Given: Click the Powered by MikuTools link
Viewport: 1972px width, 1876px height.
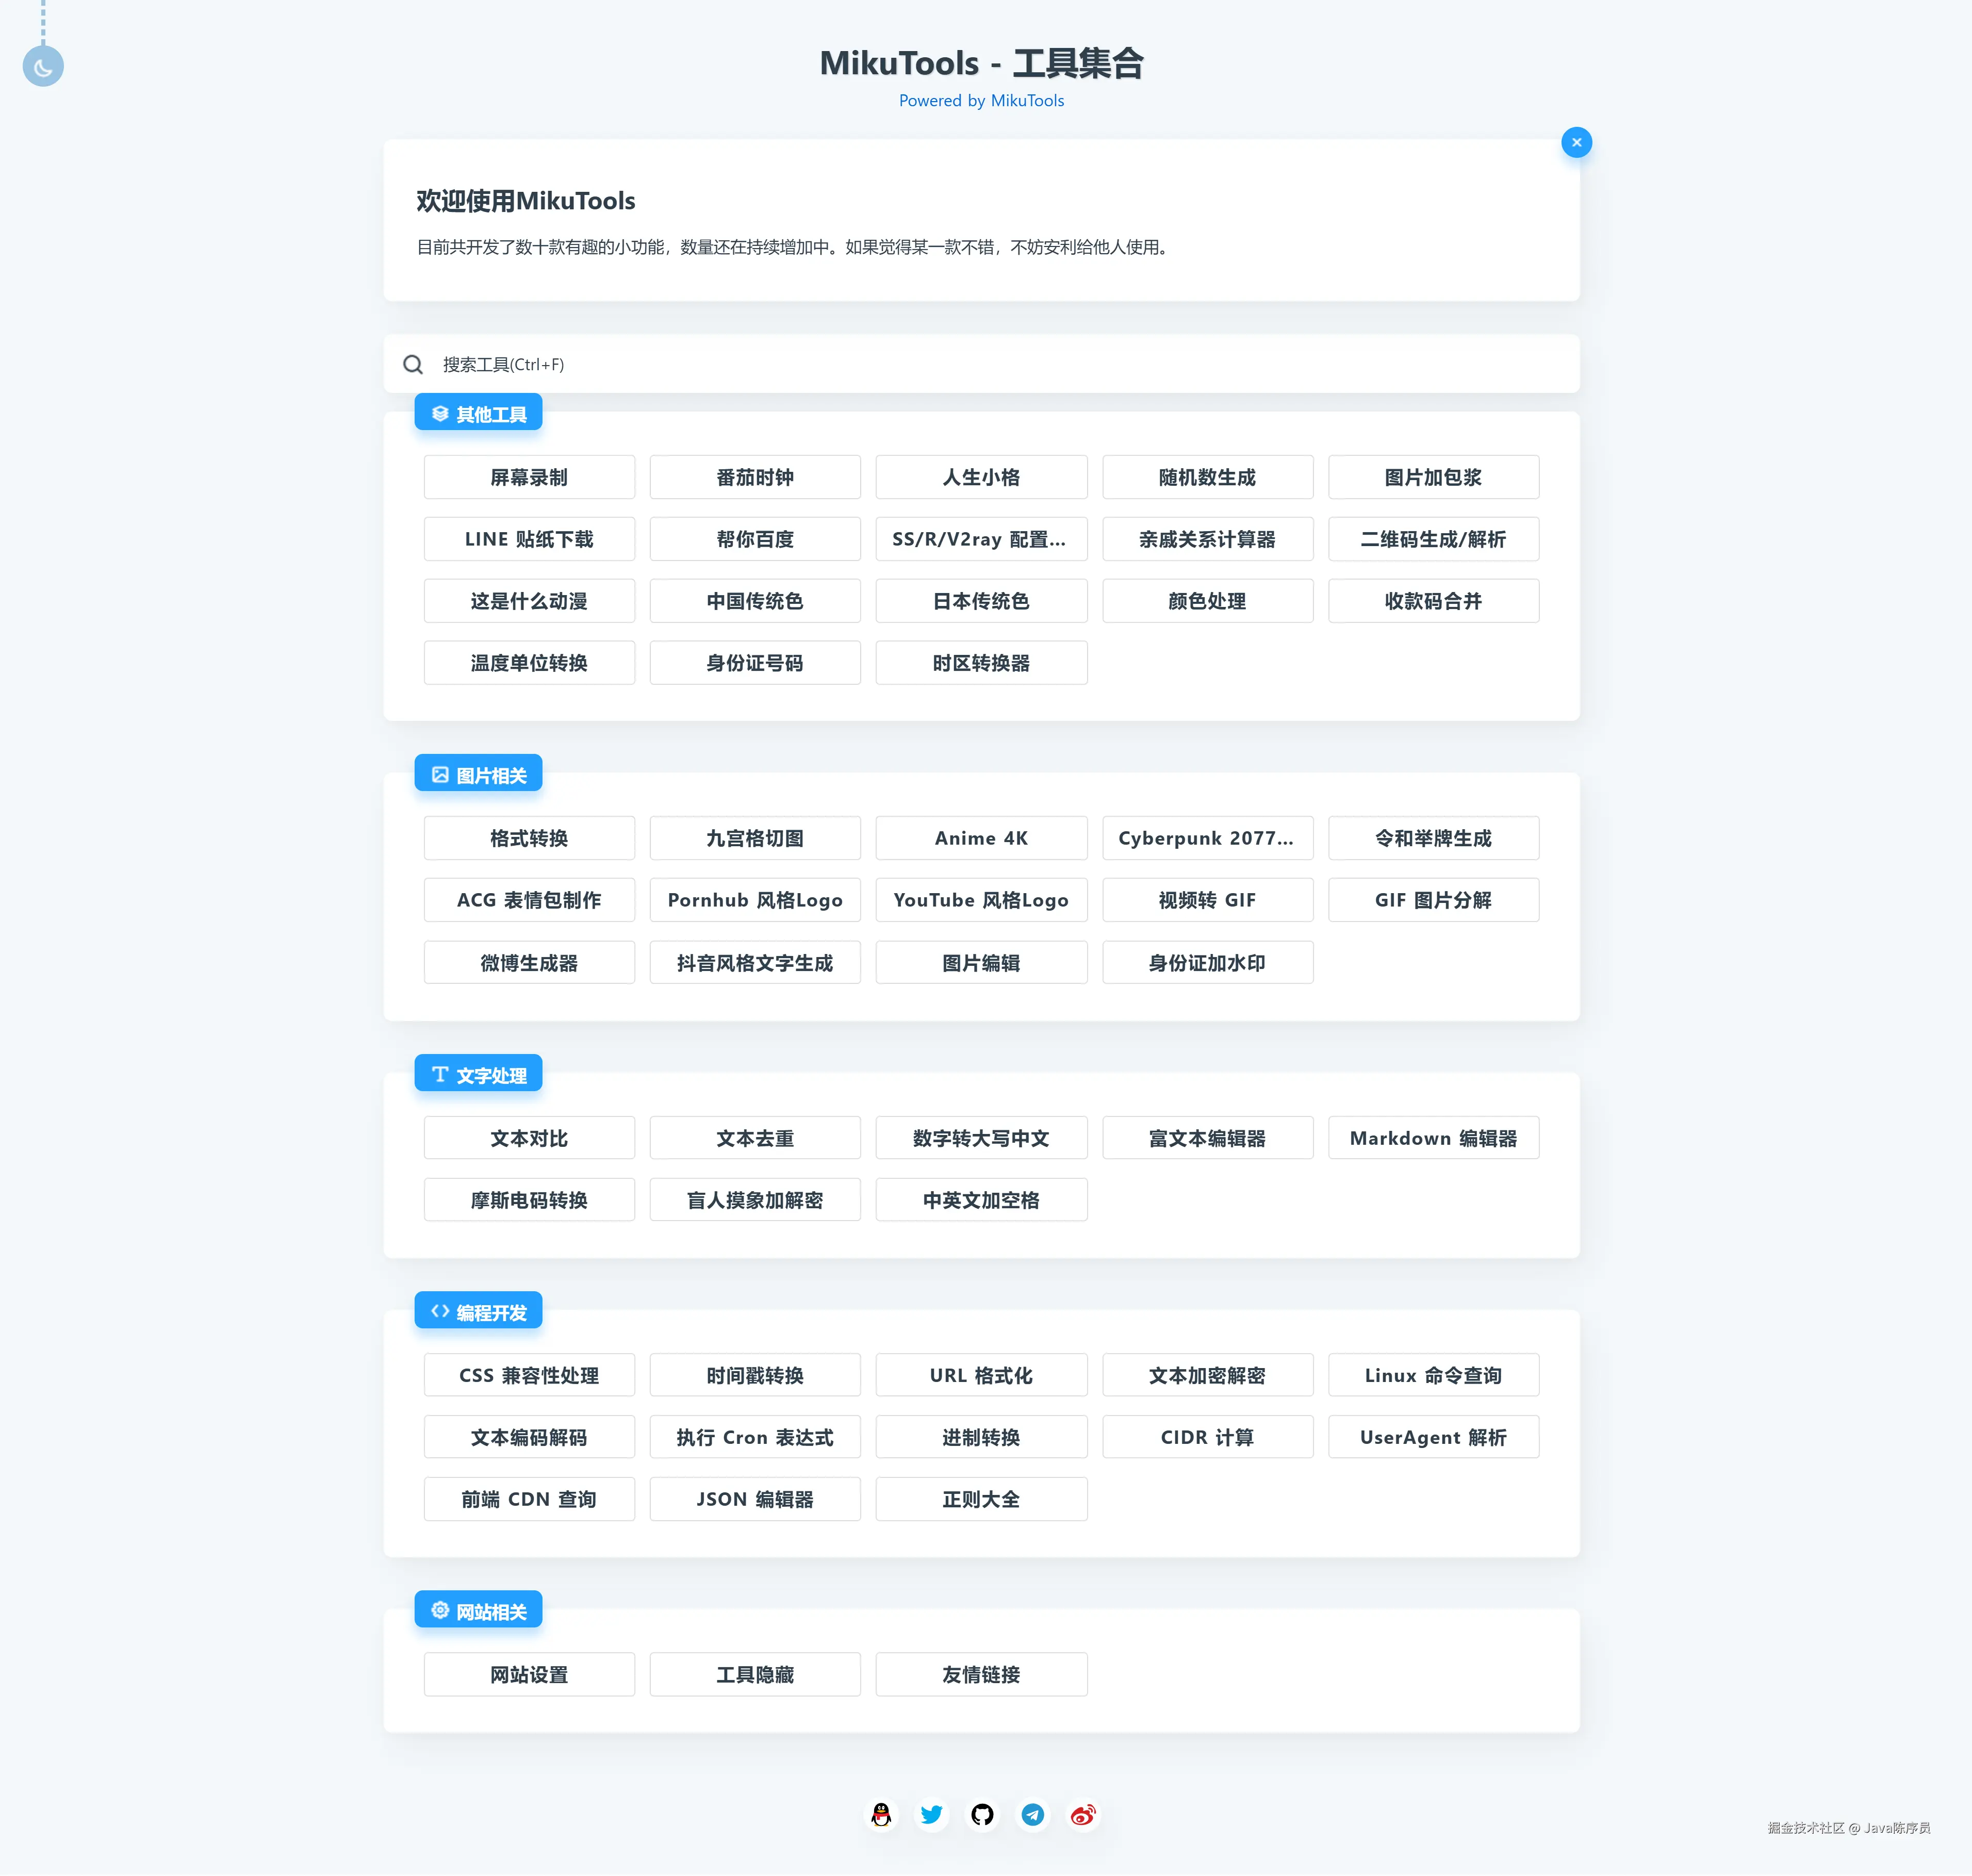Looking at the screenshot, I should point(981,101).
